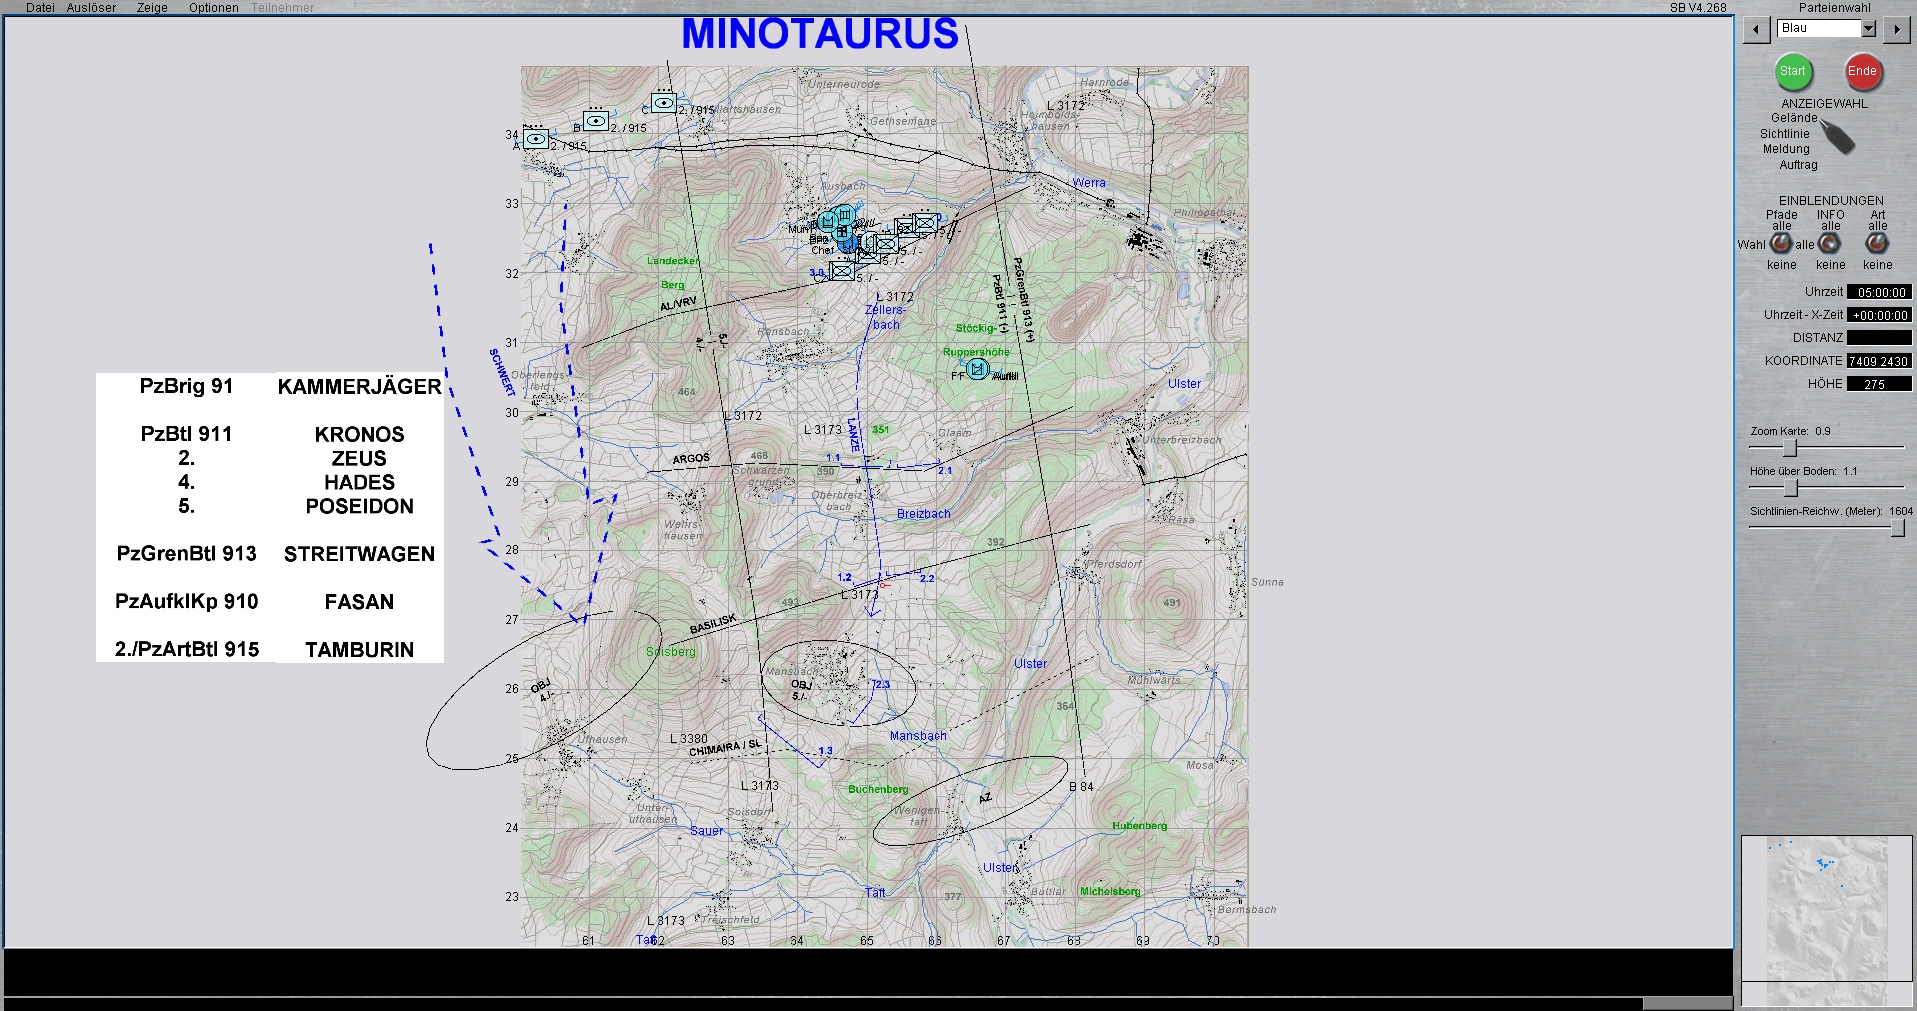Screen dimensions: 1917x1011
Task: Select artillery unit C 2./915 on map
Action: (664, 102)
